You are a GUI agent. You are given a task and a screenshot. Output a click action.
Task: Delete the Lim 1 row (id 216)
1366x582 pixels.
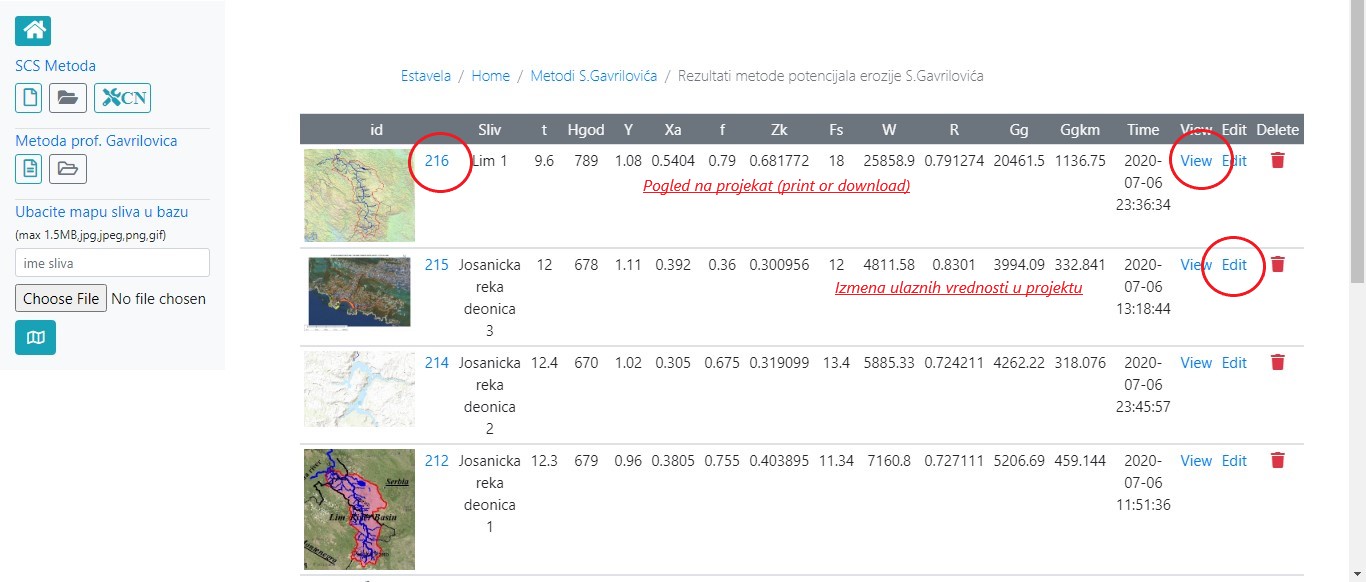click(1277, 160)
